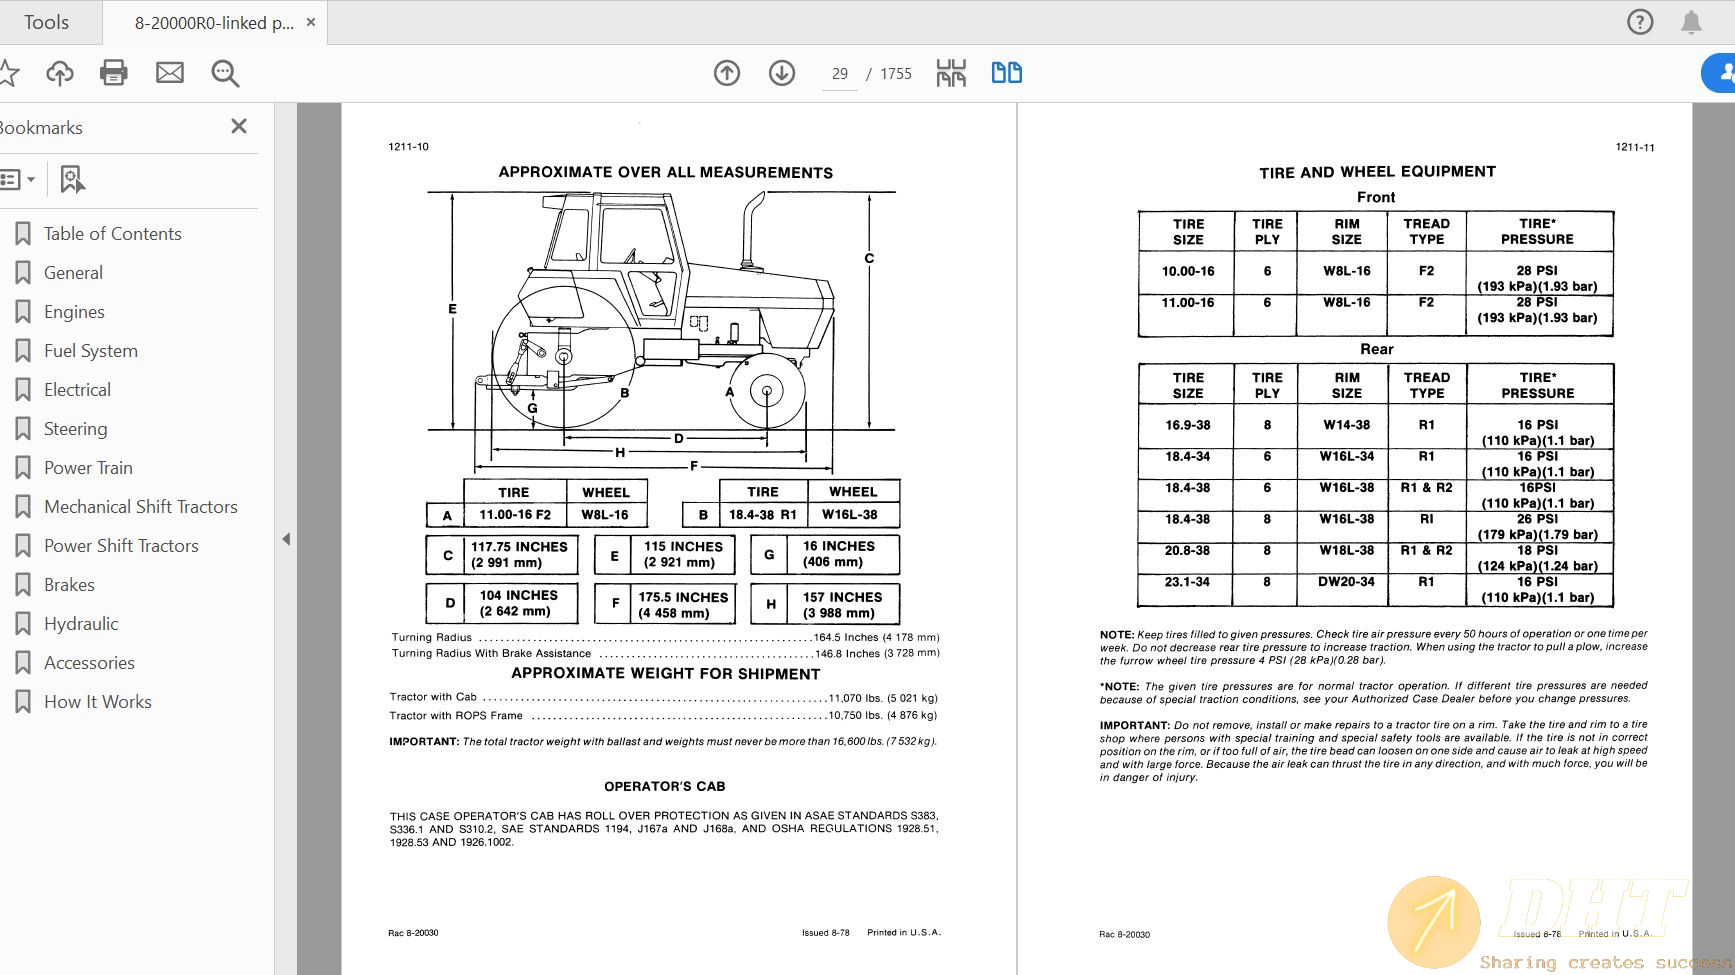Collapse the navigation pane with the arrow
Image resolution: width=1735 pixels, height=975 pixels.
pyautogui.click(x=286, y=538)
